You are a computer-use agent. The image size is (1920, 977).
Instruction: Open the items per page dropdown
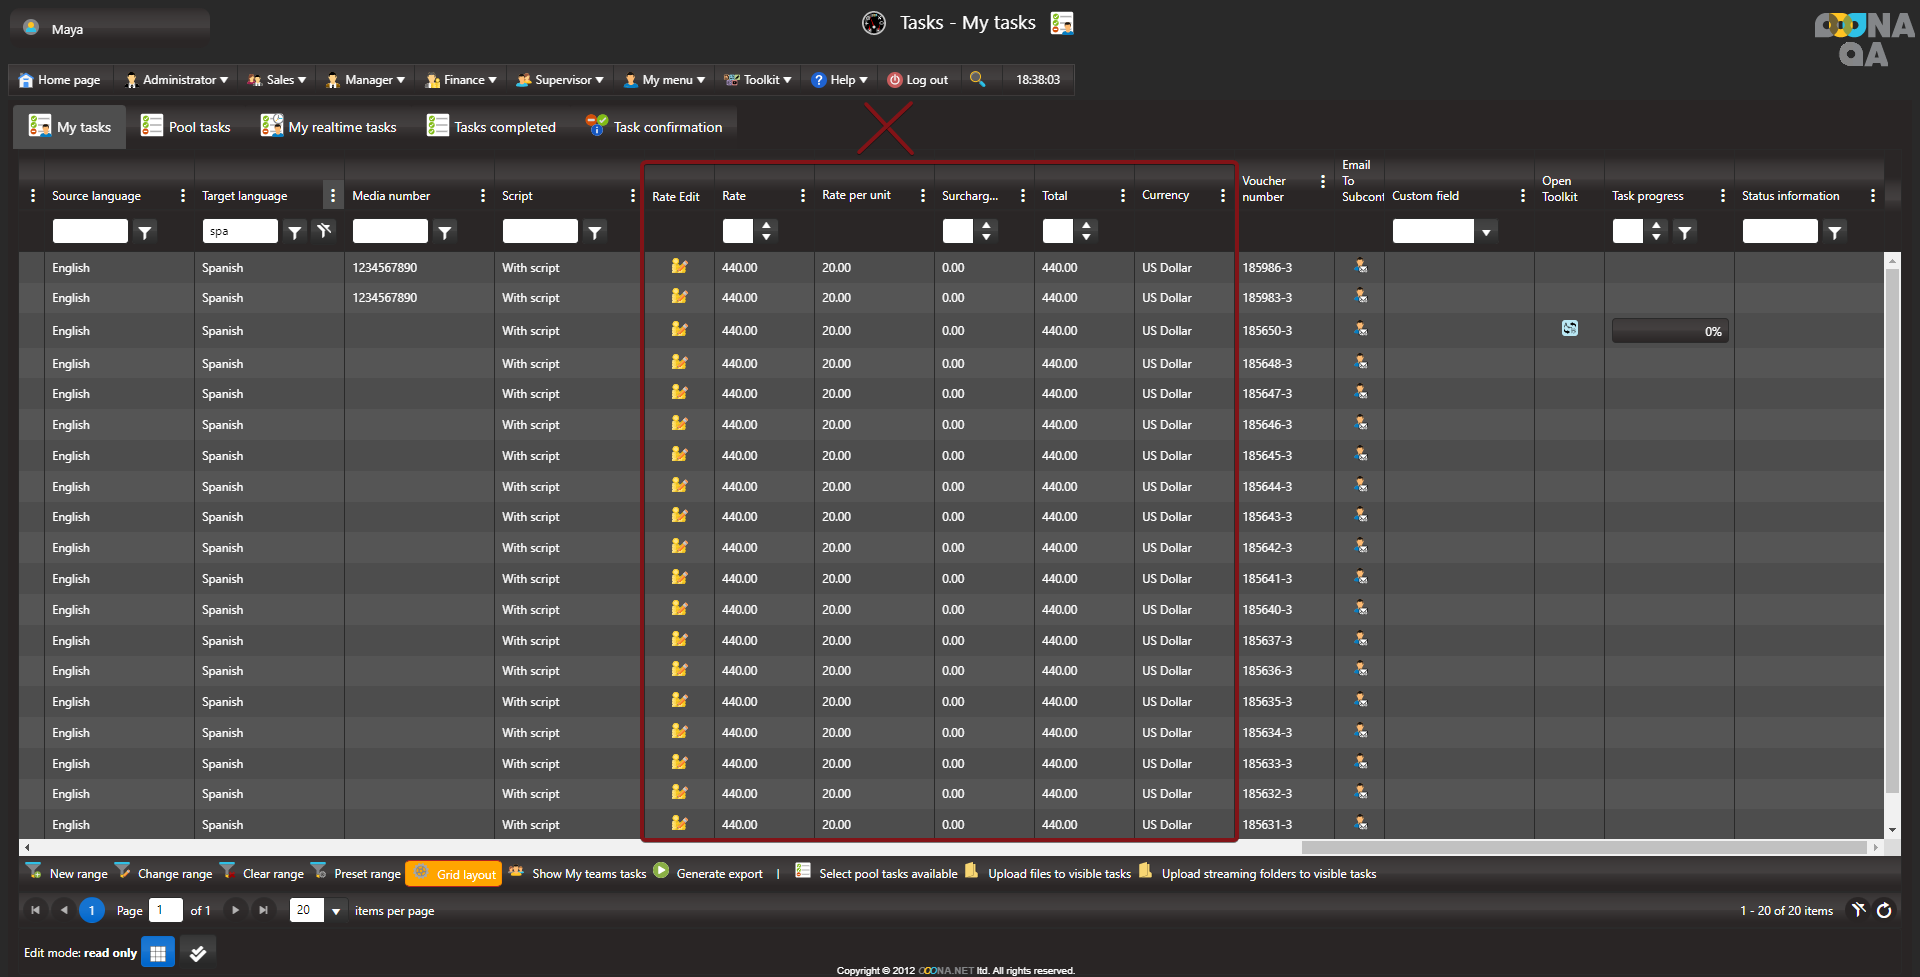tap(336, 911)
